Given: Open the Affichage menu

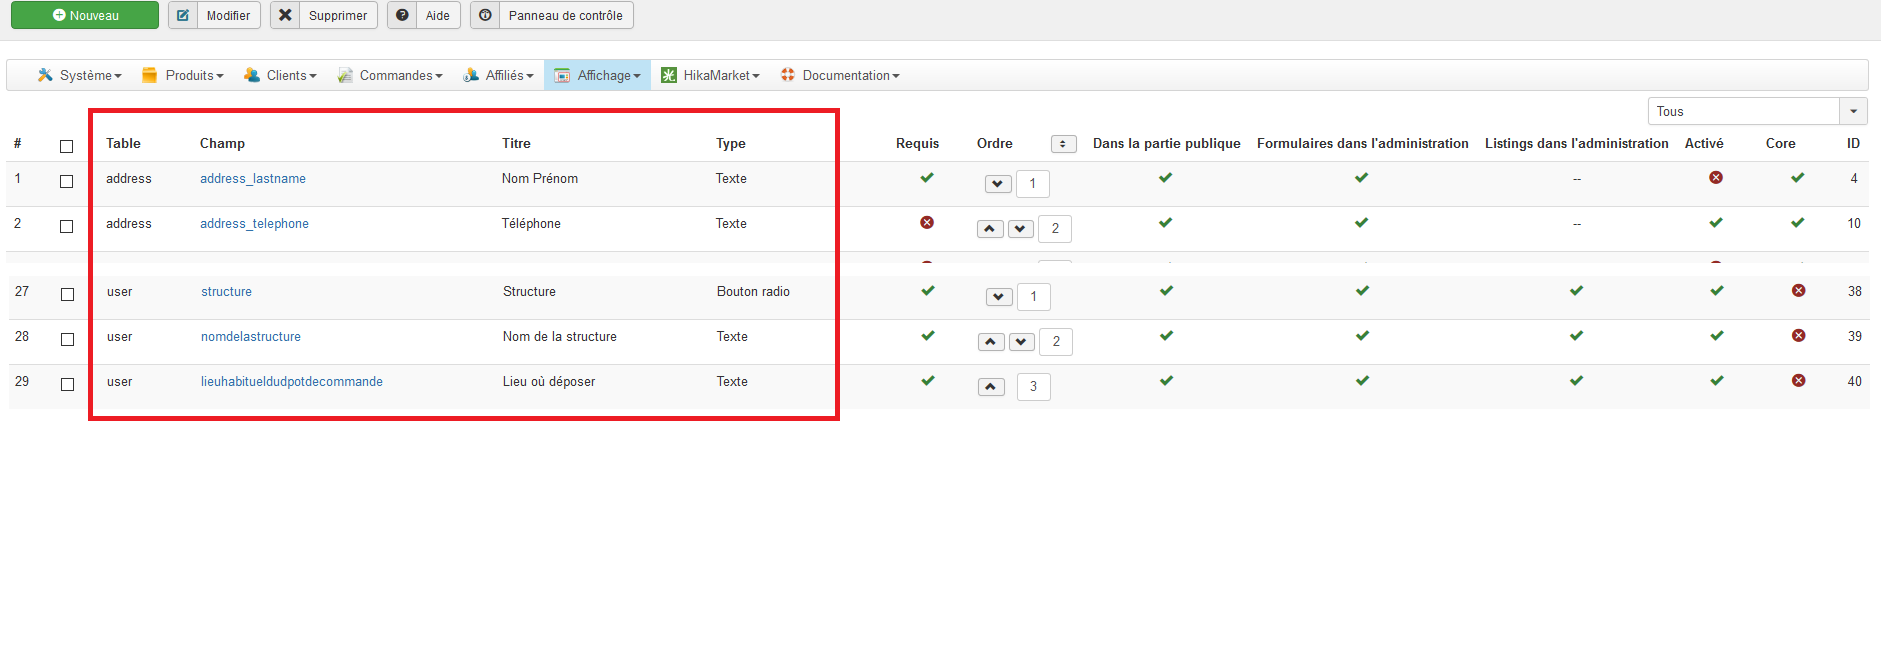Looking at the screenshot, I should [x=597, y=75].
